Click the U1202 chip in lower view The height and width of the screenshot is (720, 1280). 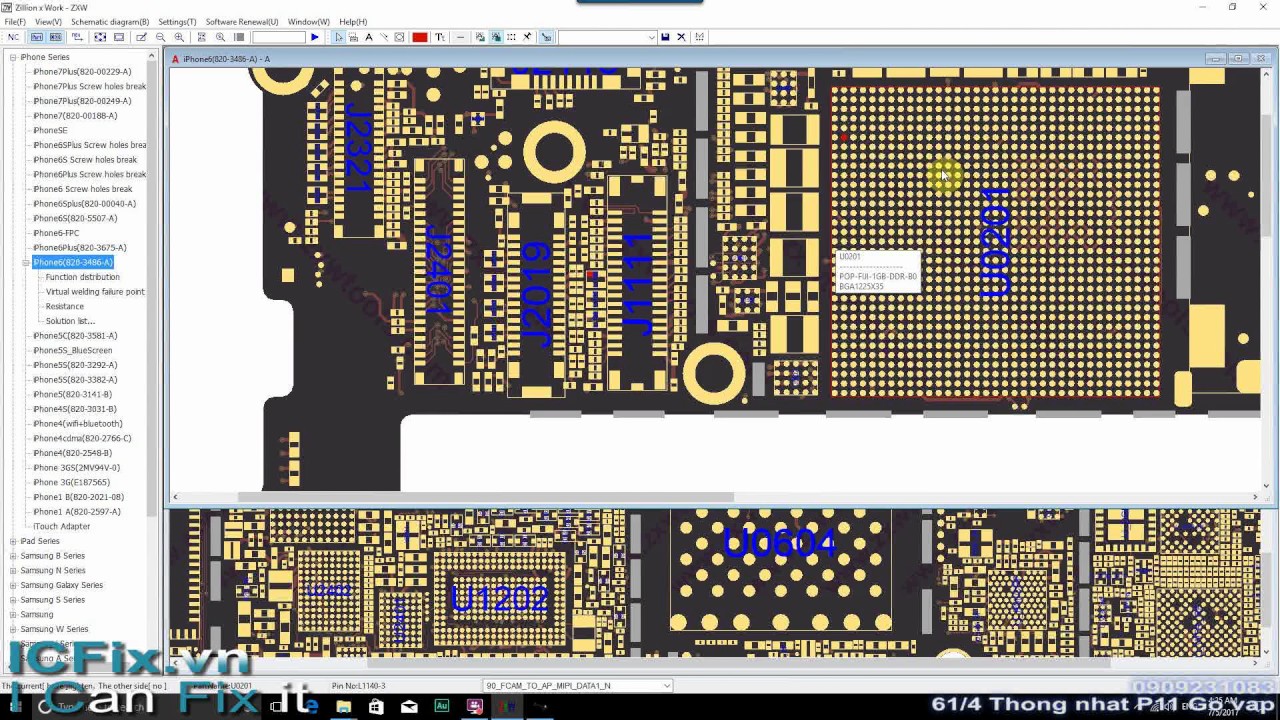(x=499, y=598)
